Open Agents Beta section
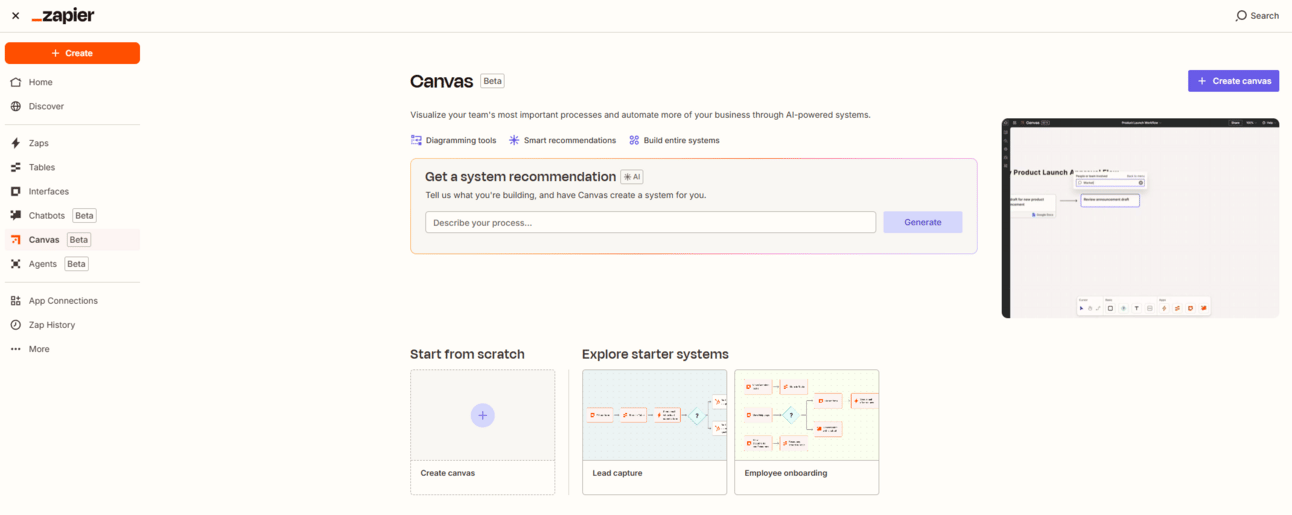 click(43, 264)
